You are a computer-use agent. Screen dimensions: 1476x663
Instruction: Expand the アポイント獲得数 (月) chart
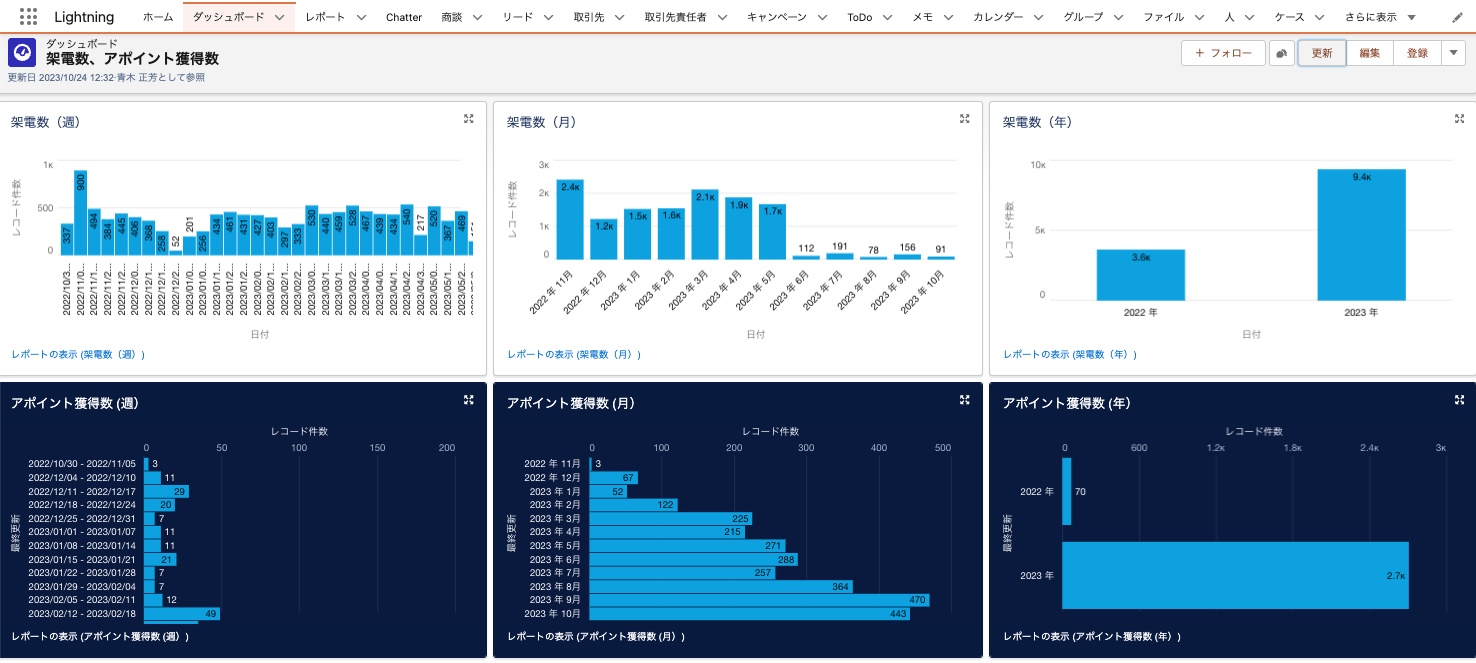(964, 399)
